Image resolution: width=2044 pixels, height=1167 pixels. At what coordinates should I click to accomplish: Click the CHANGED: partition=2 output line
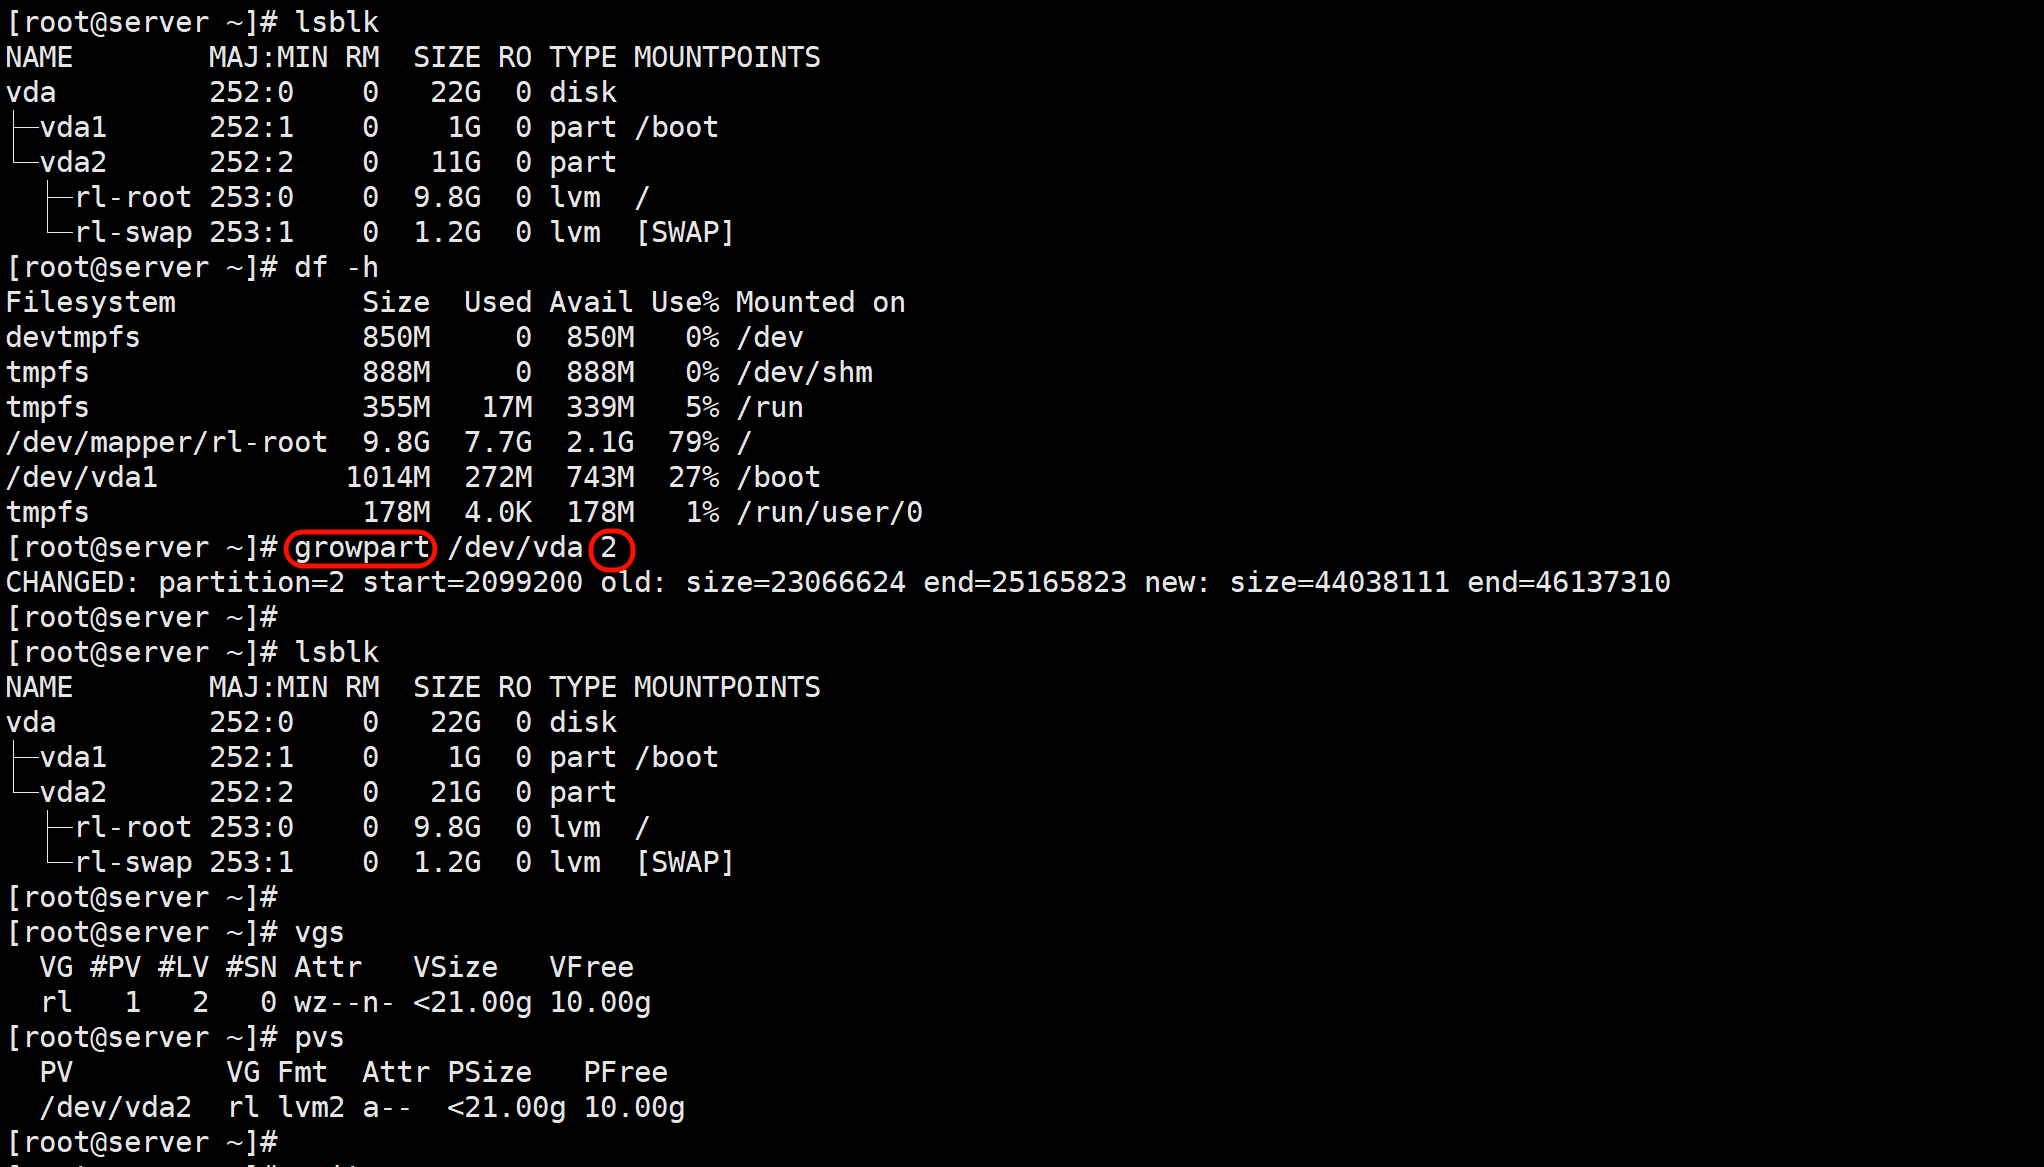click(x=175, y=582)
